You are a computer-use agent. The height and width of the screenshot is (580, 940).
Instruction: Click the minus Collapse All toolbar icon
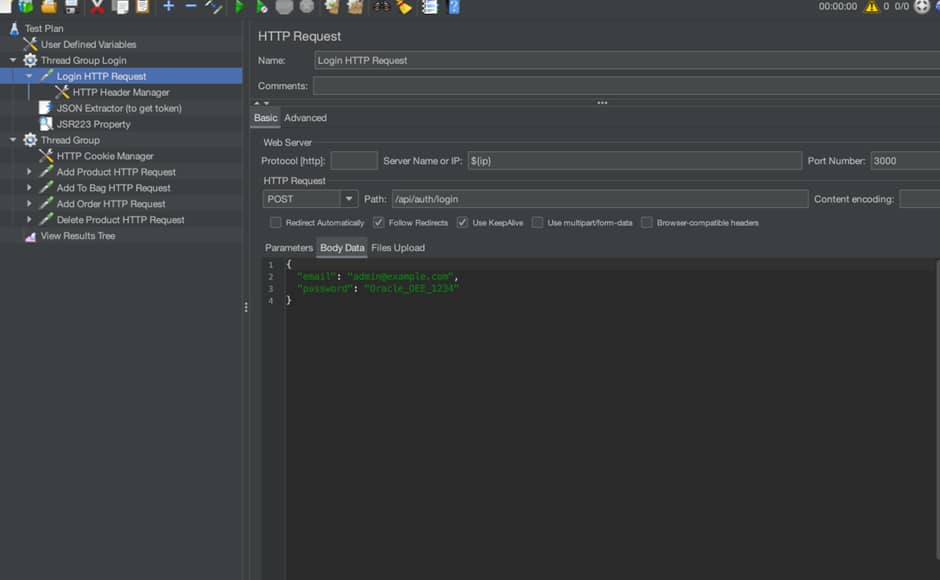190,7
